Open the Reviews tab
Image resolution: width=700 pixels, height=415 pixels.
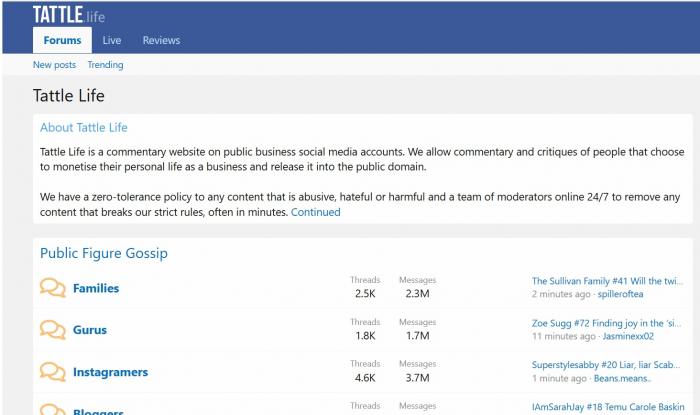click(x=161, y=40)
